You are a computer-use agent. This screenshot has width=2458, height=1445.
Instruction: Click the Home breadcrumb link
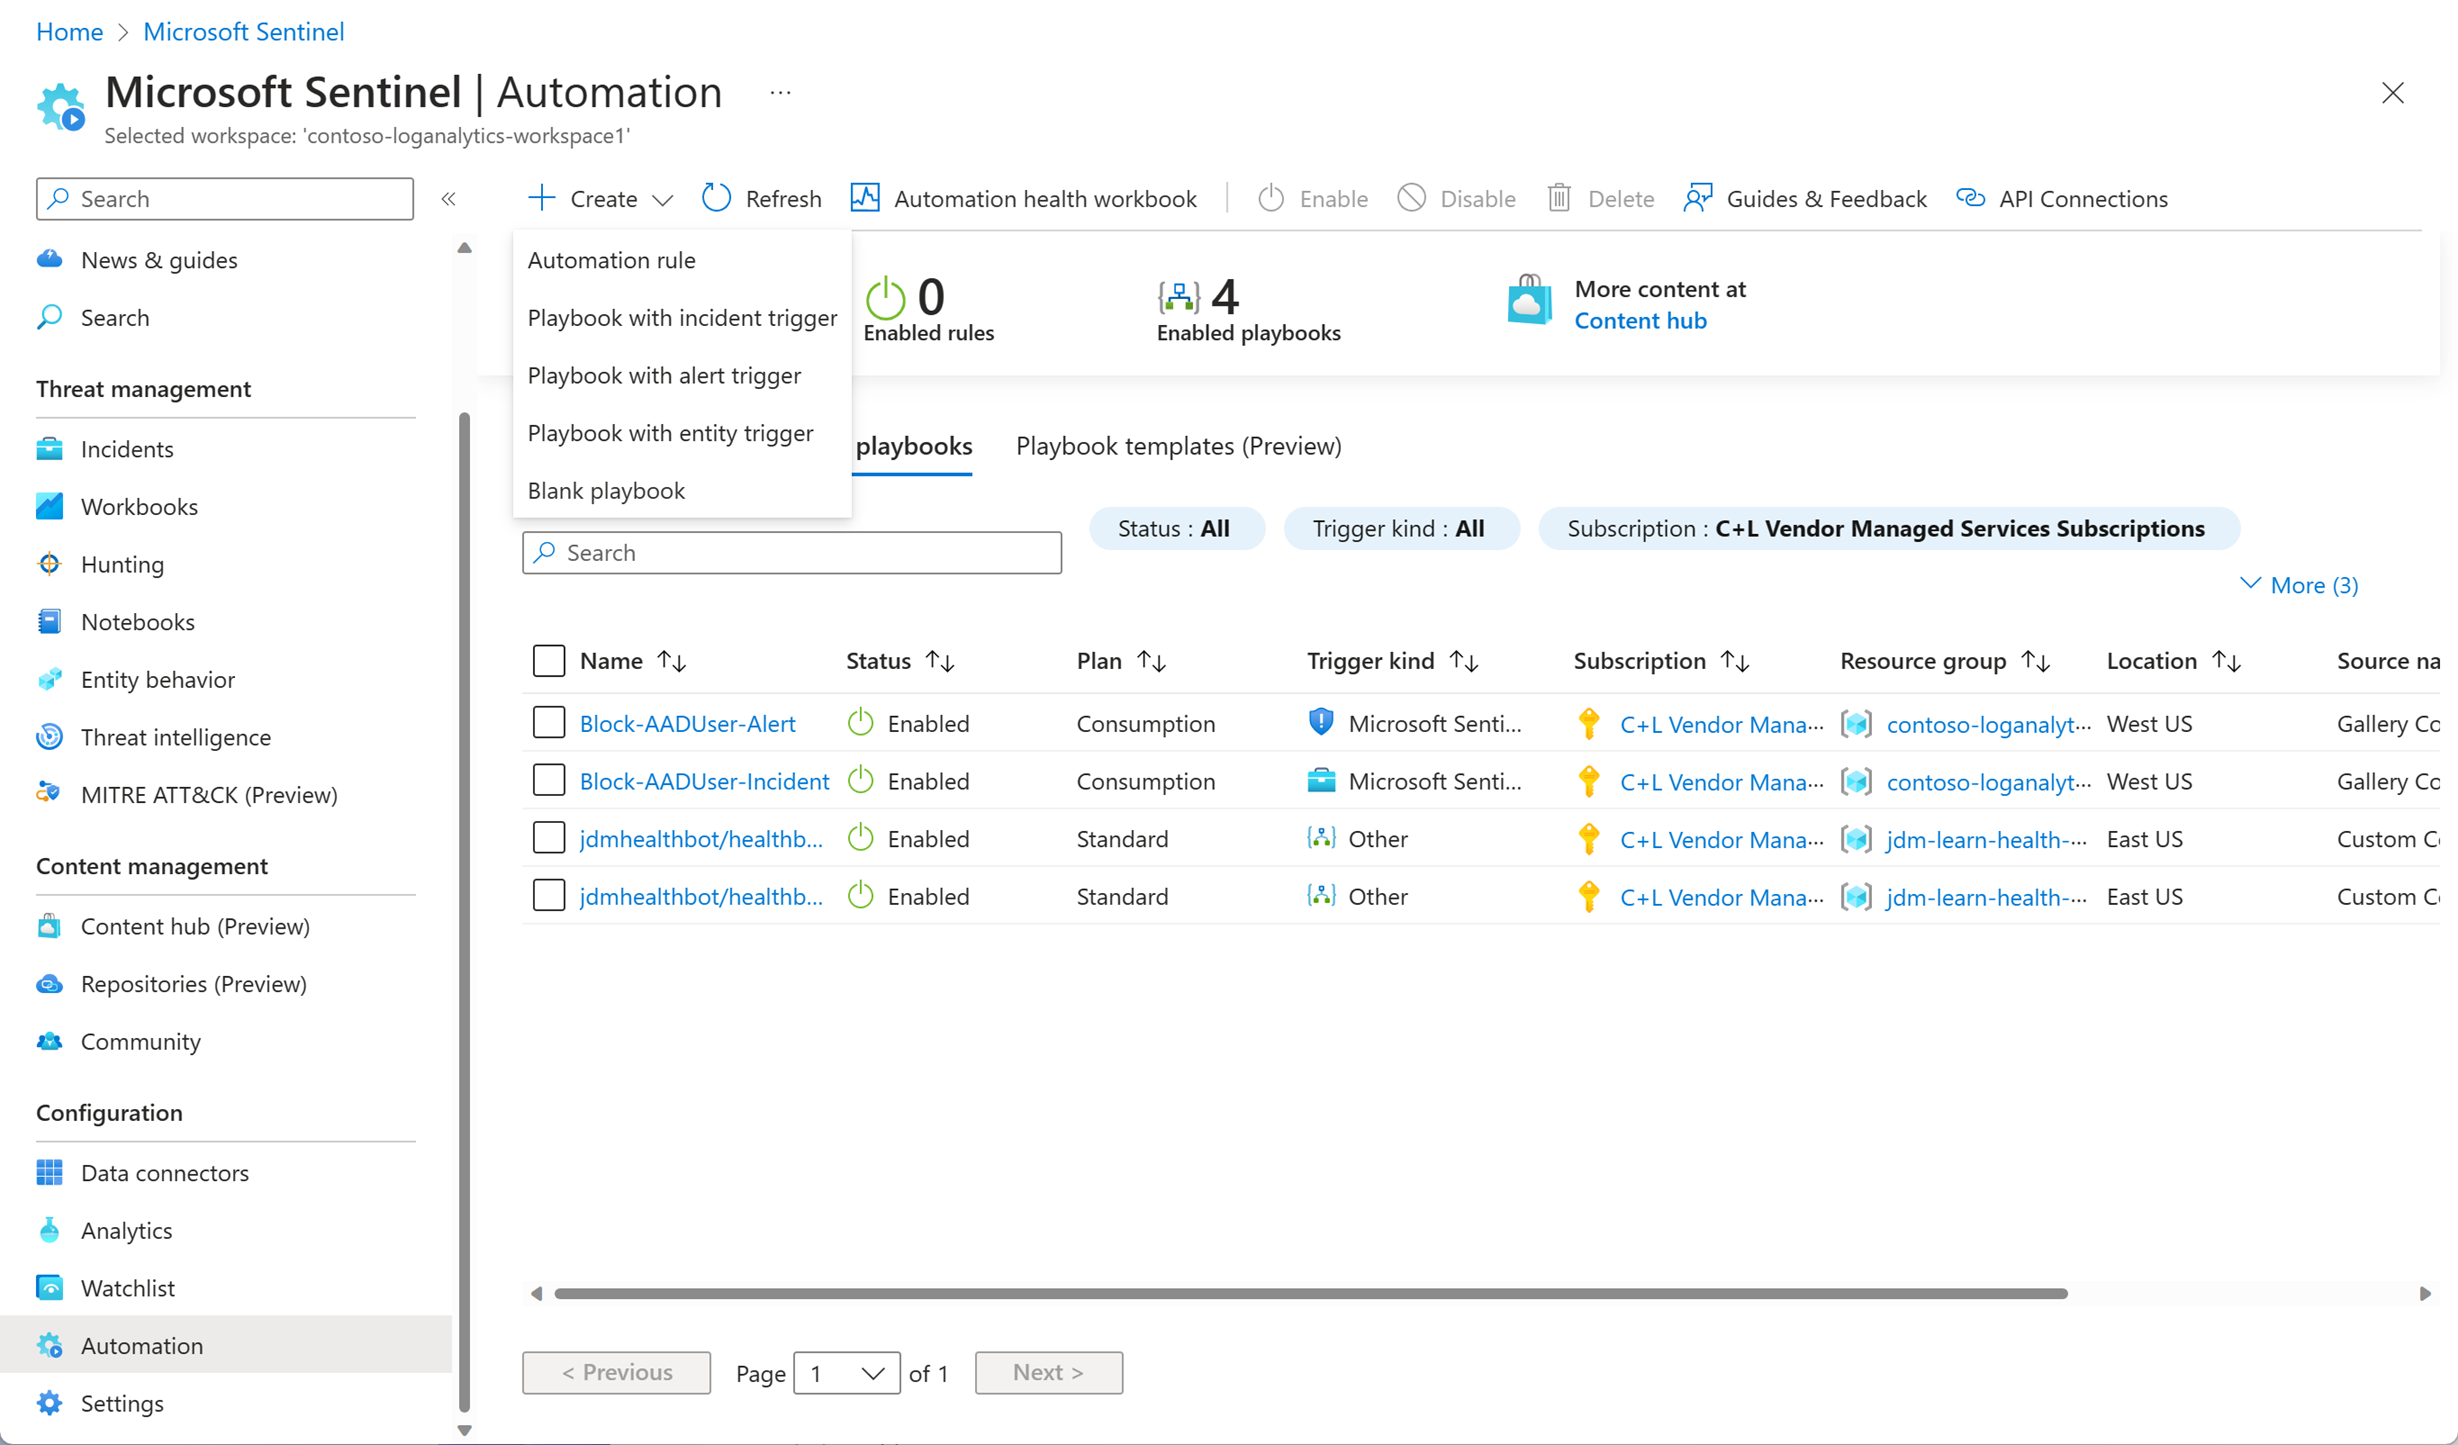click(69, 32)
